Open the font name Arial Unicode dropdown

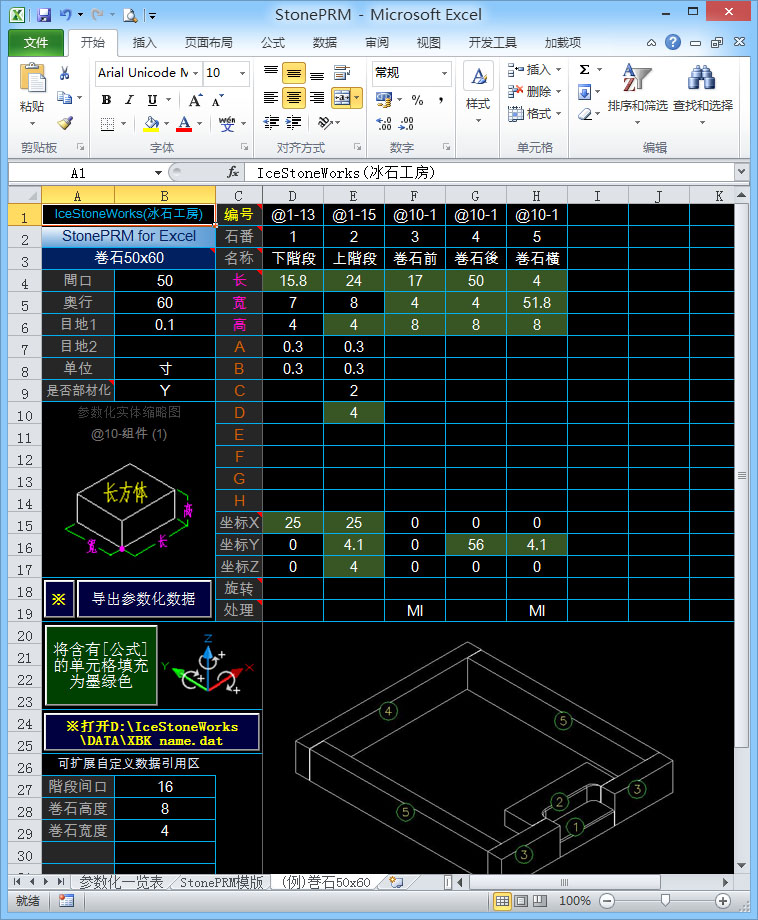tap(195, 73)
